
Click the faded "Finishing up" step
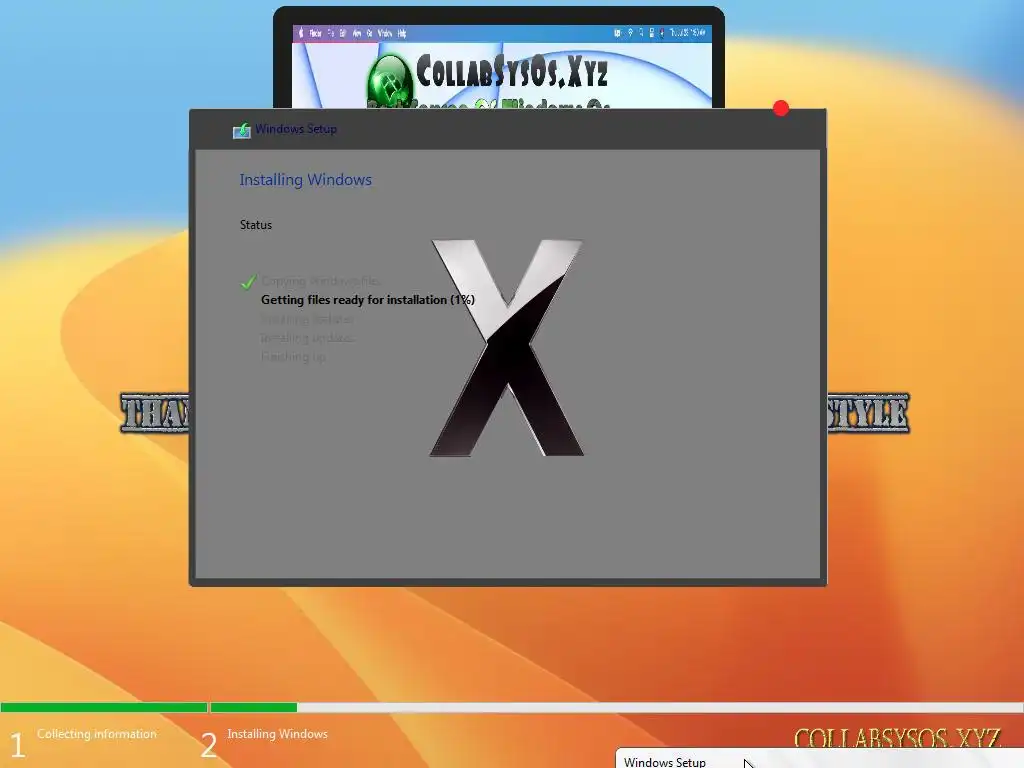point(293,357)
